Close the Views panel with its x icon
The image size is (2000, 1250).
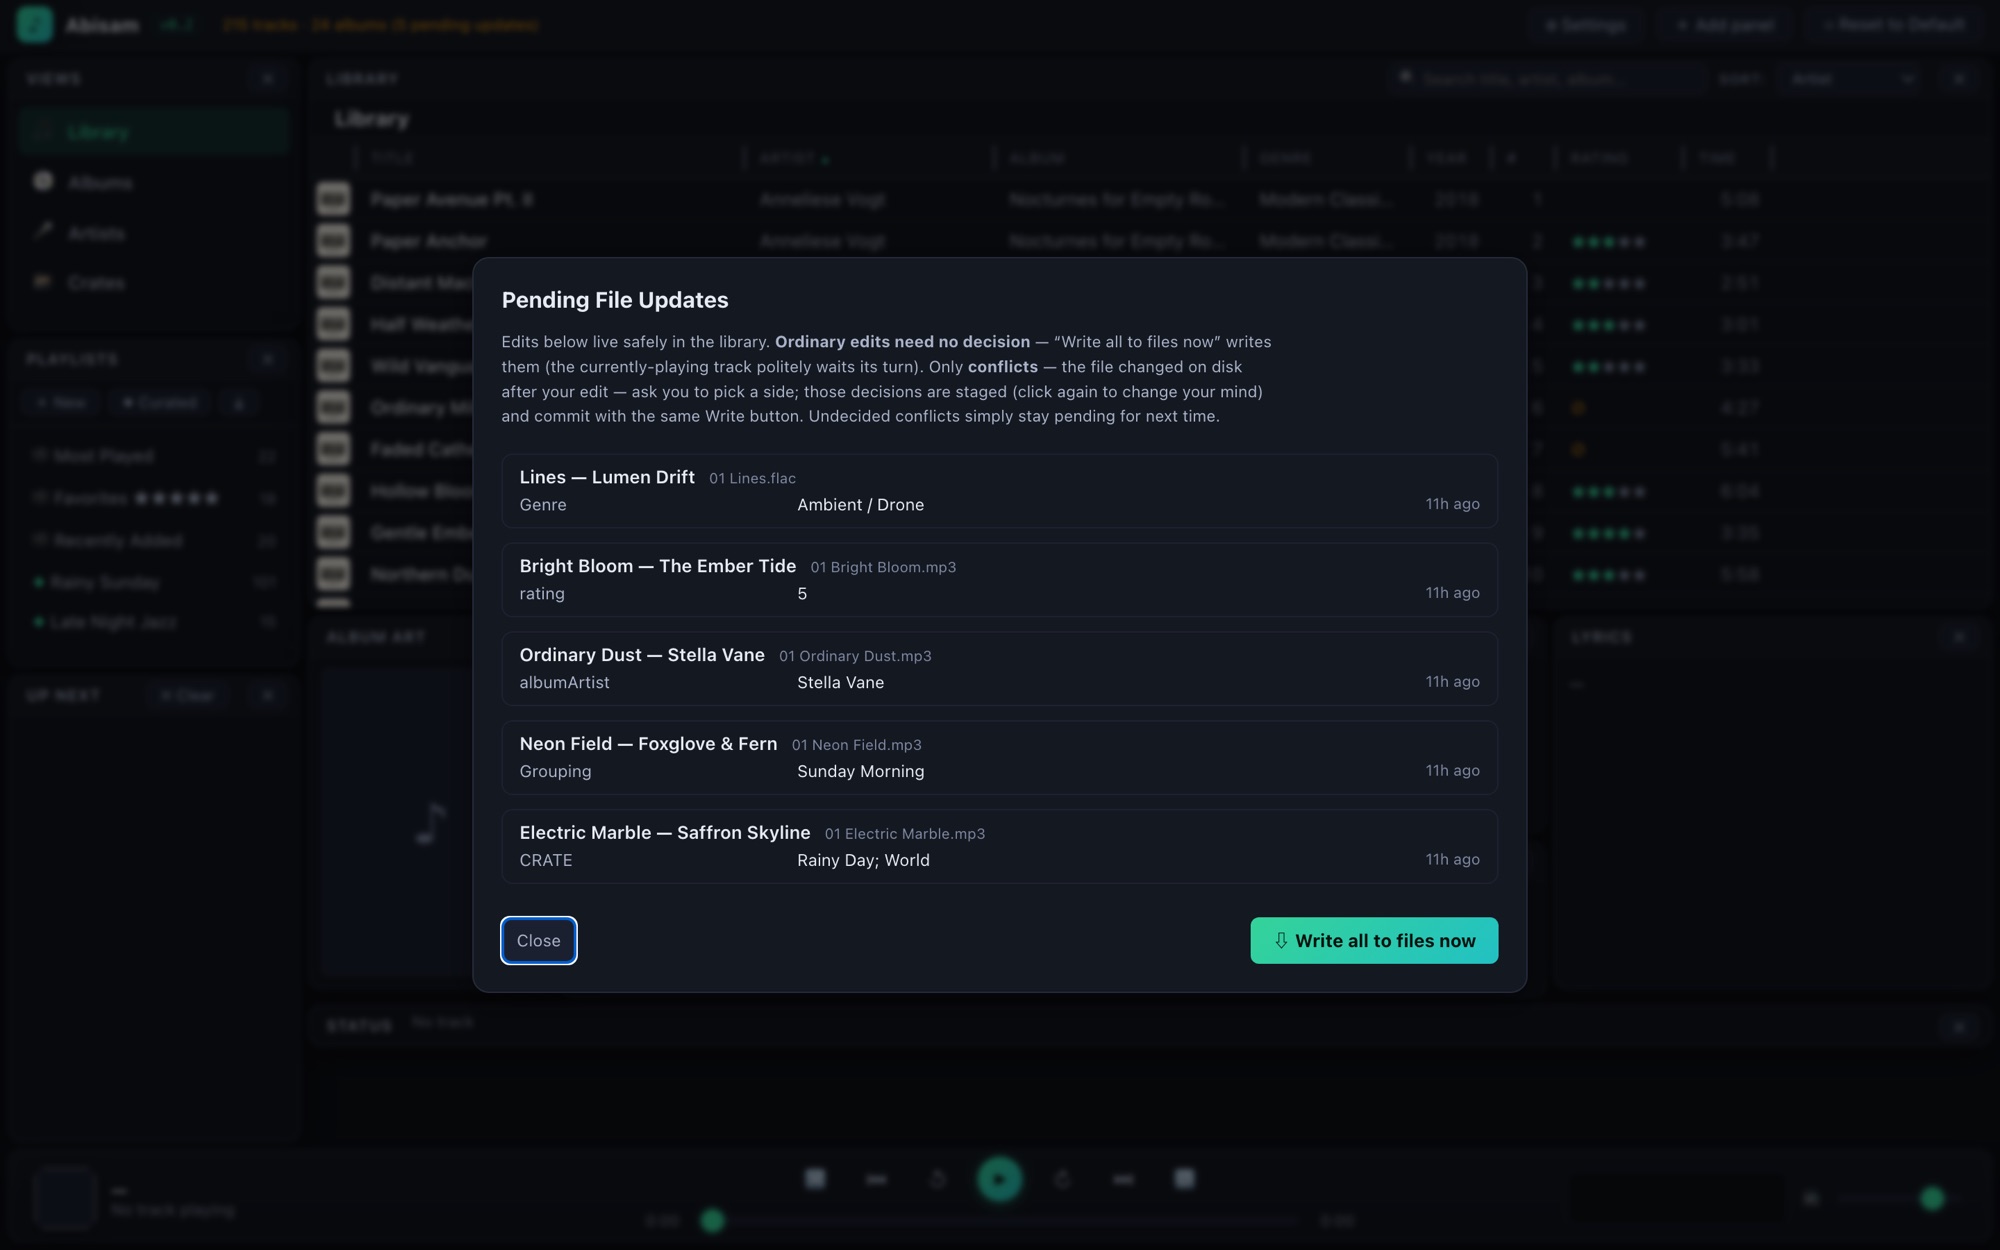267,78
